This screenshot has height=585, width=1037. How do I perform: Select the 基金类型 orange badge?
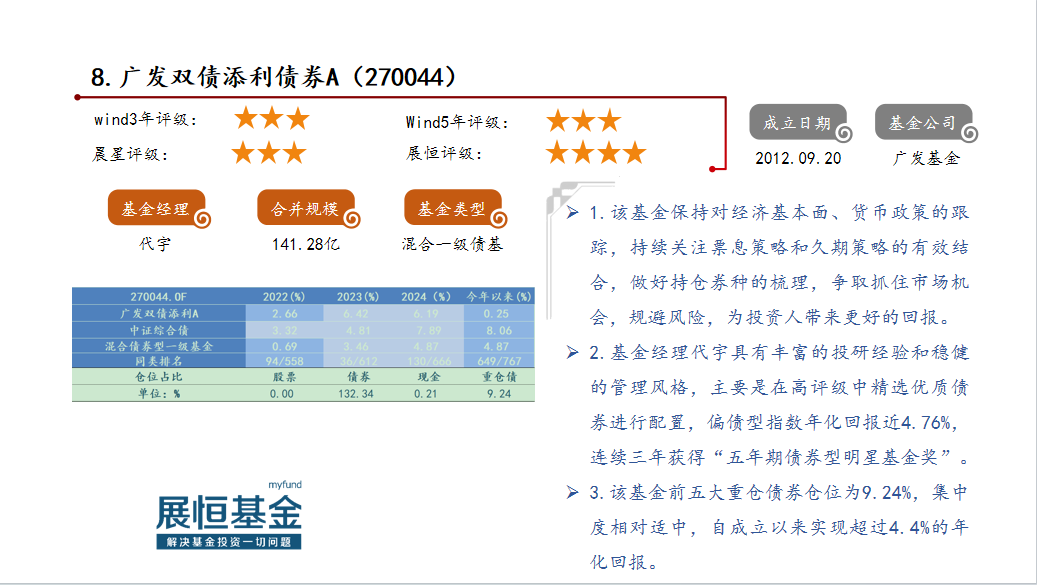[452, 210]
